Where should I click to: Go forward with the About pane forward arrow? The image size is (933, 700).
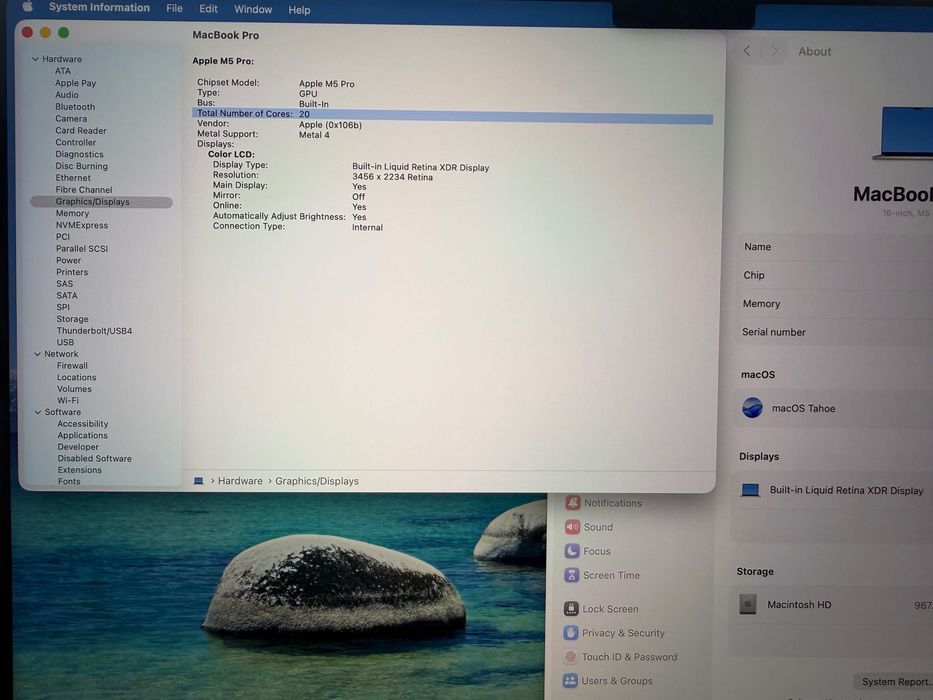(x=774, y=51)
